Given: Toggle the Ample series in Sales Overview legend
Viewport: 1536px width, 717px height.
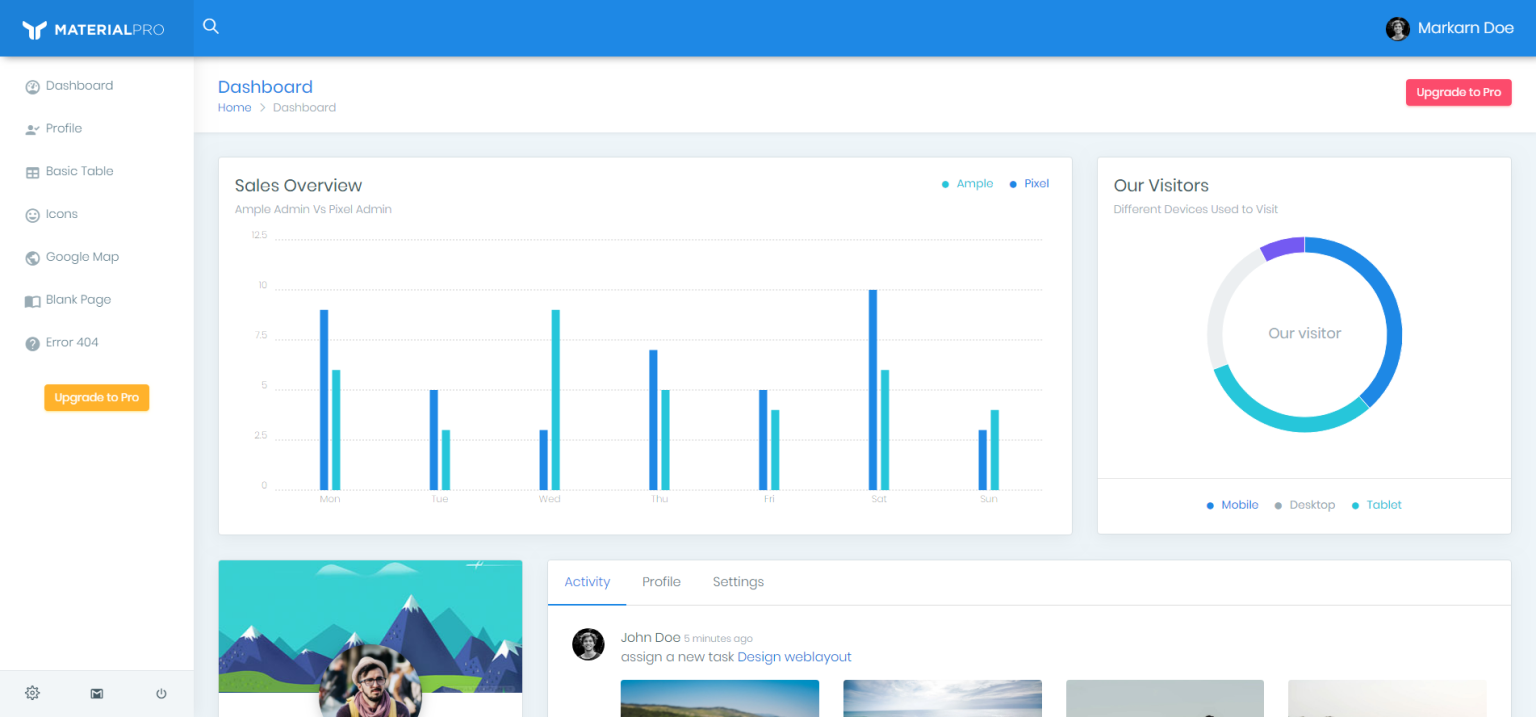Looking at the screenshot, I should 966,183.
